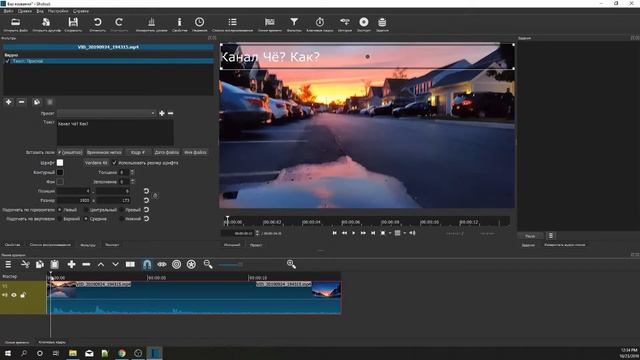The width and height of the screenshot is (640, 360).
Task: Open the Jobs toolbar icon
Action: [x=382, y=22]
